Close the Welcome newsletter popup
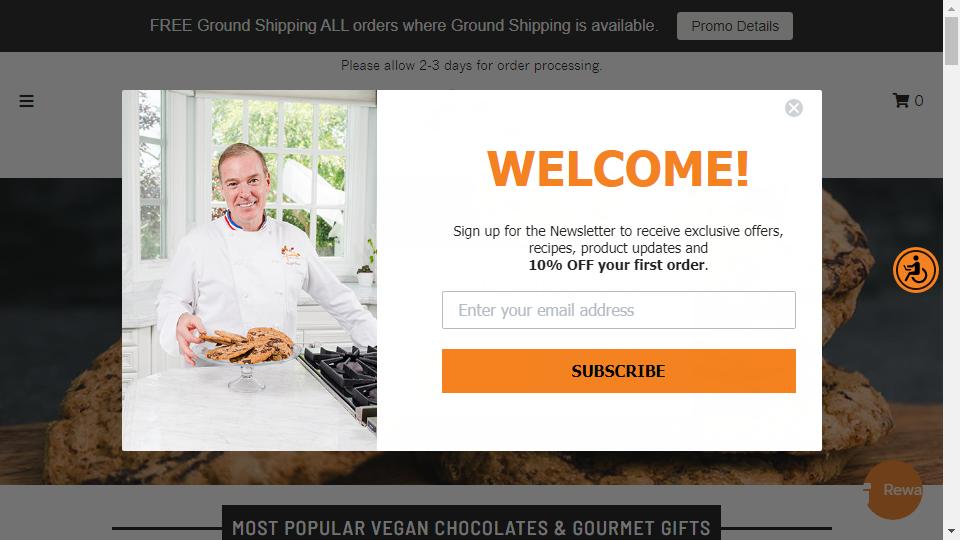Screen dimensions: 960x540 tap(793, 108)
